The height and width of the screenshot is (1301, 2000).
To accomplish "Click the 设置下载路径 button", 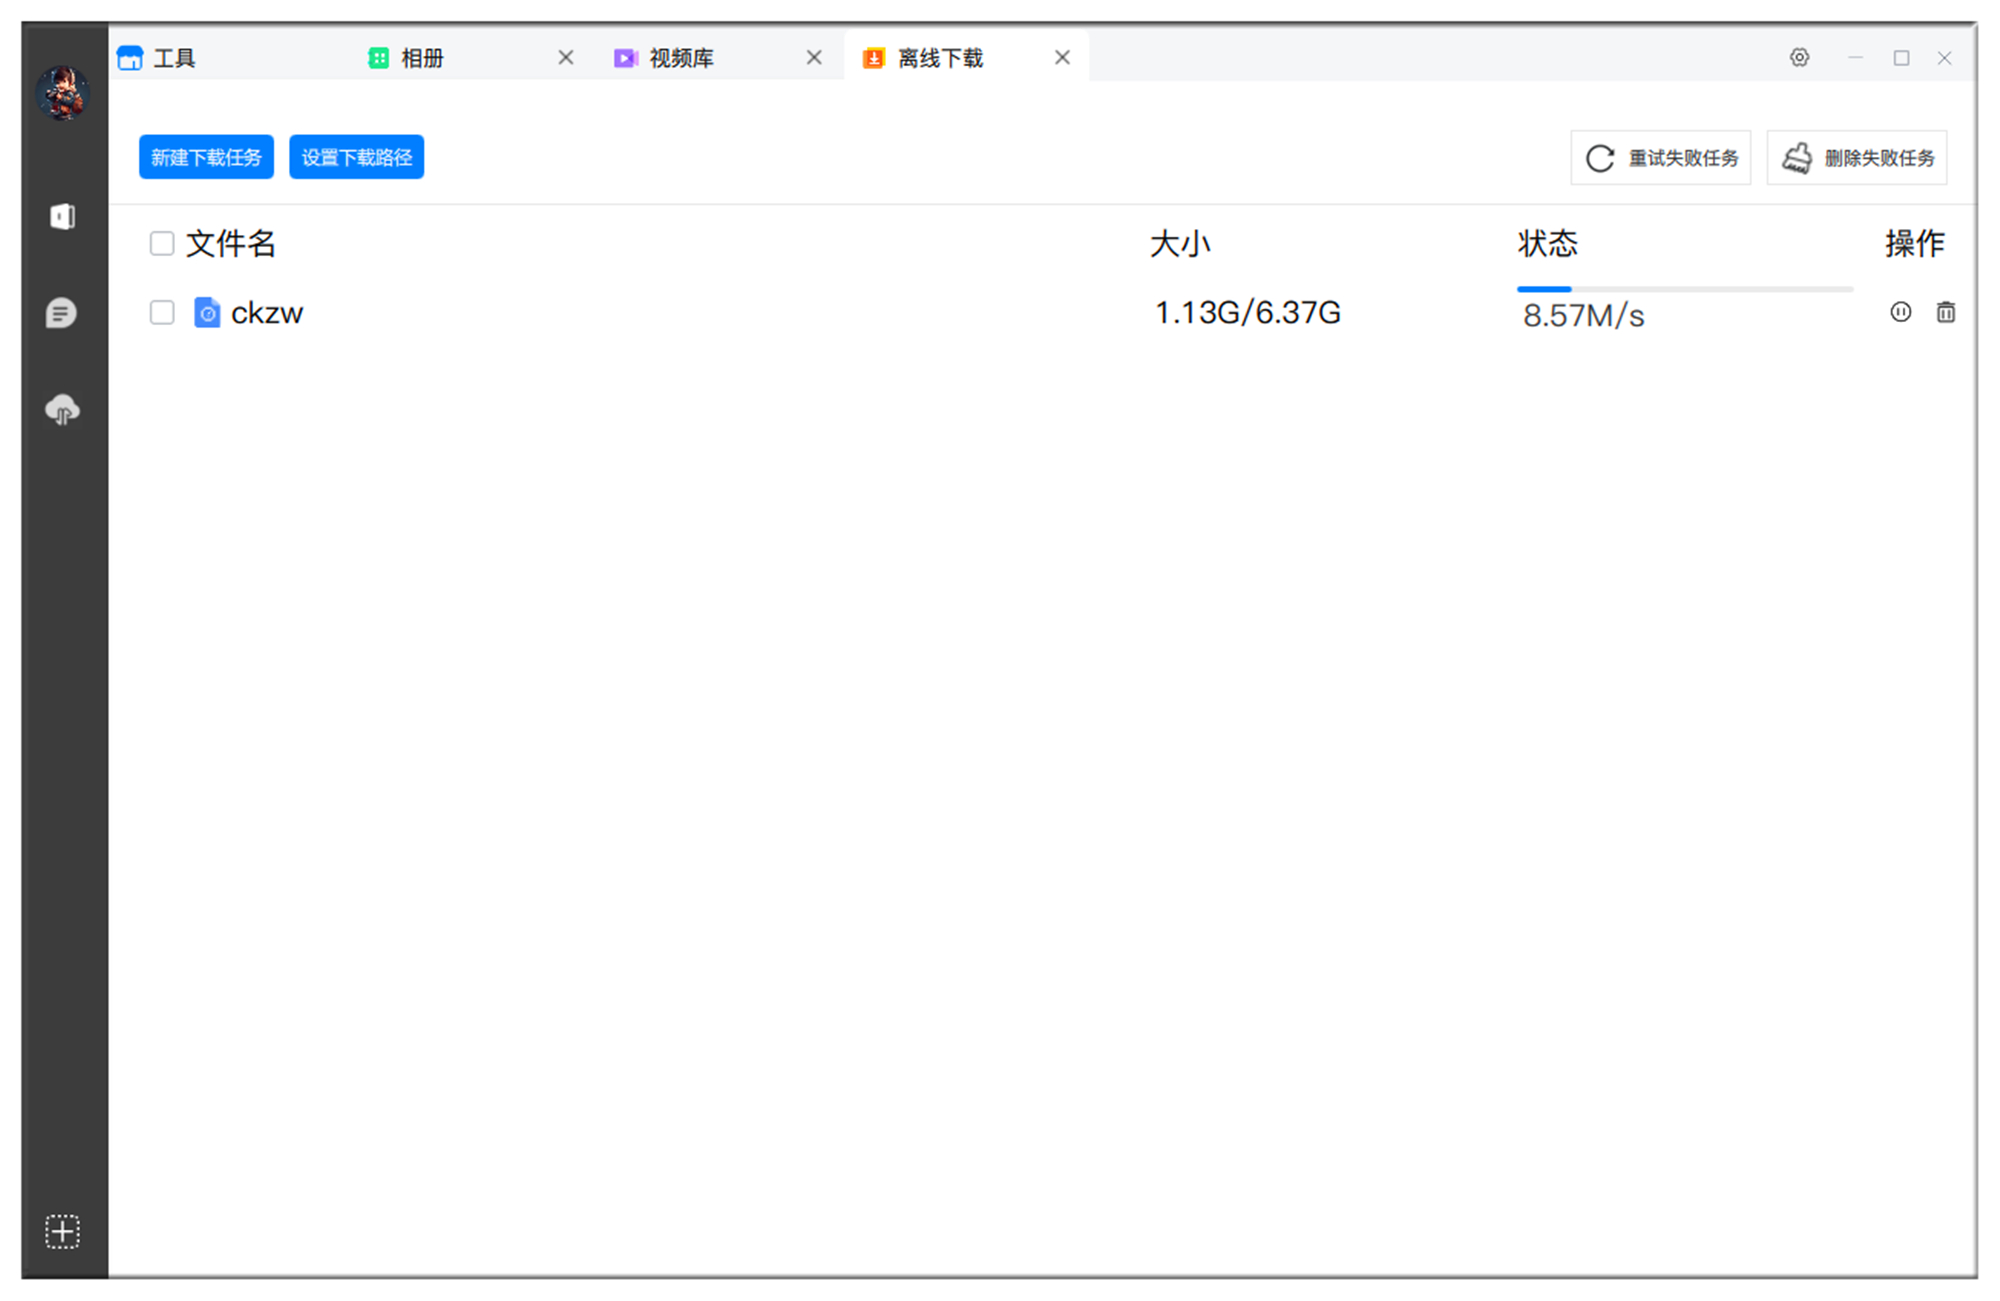I will [x=356, y=157].
